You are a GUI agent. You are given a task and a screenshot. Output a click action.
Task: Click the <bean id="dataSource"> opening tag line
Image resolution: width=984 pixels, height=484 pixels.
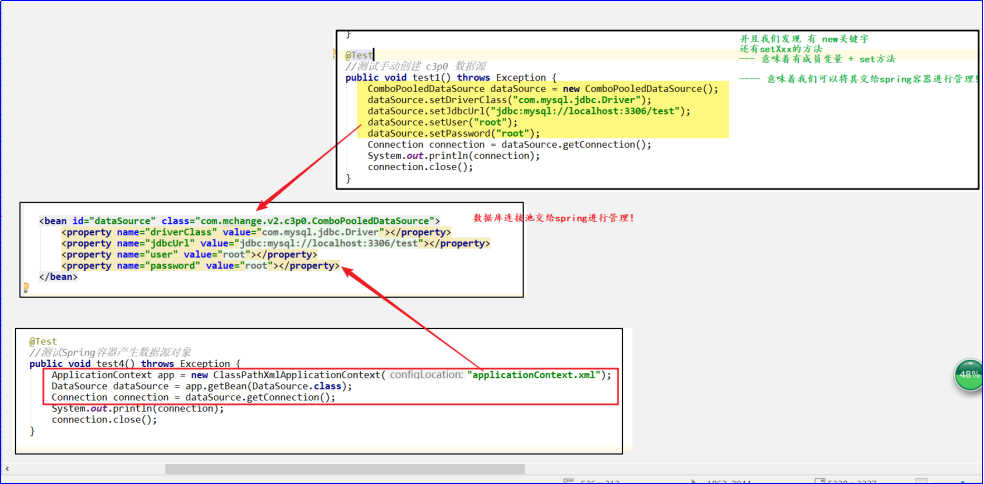[240, 221]
